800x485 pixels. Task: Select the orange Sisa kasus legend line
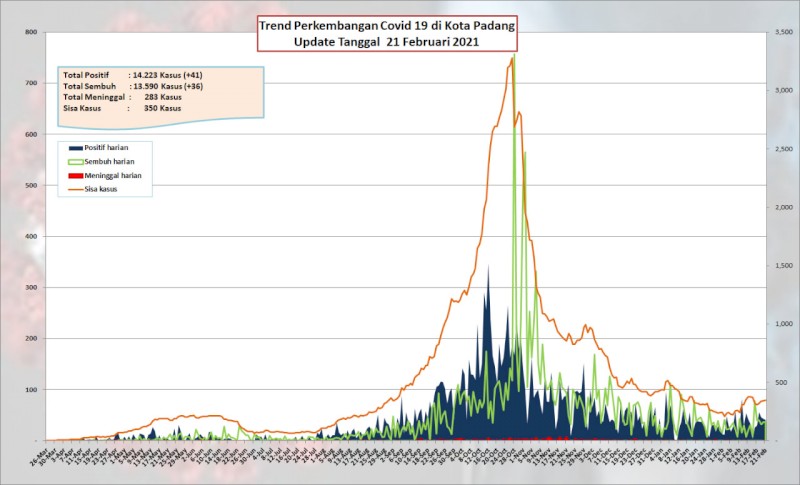(76, 189)
